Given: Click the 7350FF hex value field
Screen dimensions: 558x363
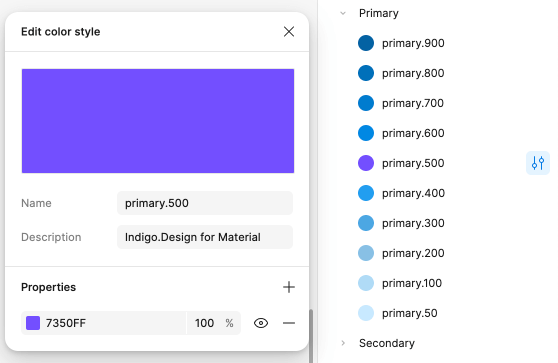Looking at the screenshot, I should (115, 323).
